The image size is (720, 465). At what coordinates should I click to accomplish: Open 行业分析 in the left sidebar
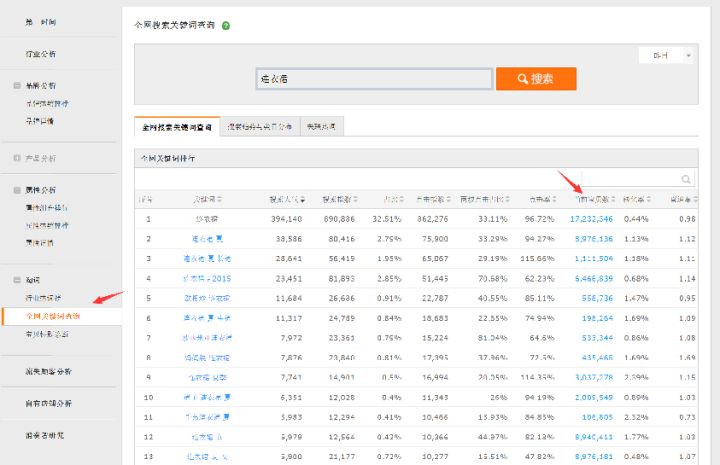[x=41, y=53]
